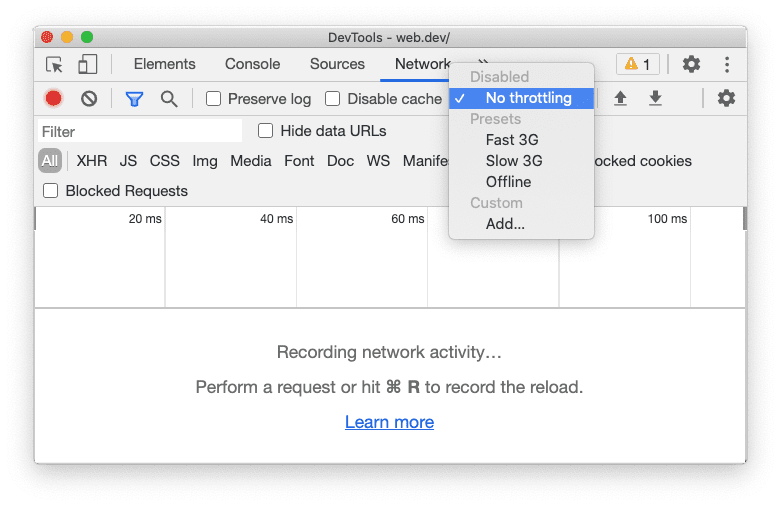
Task: Tick the Hide data URLs checkbox
Action: pyautogui.click(x=266, y=131)
